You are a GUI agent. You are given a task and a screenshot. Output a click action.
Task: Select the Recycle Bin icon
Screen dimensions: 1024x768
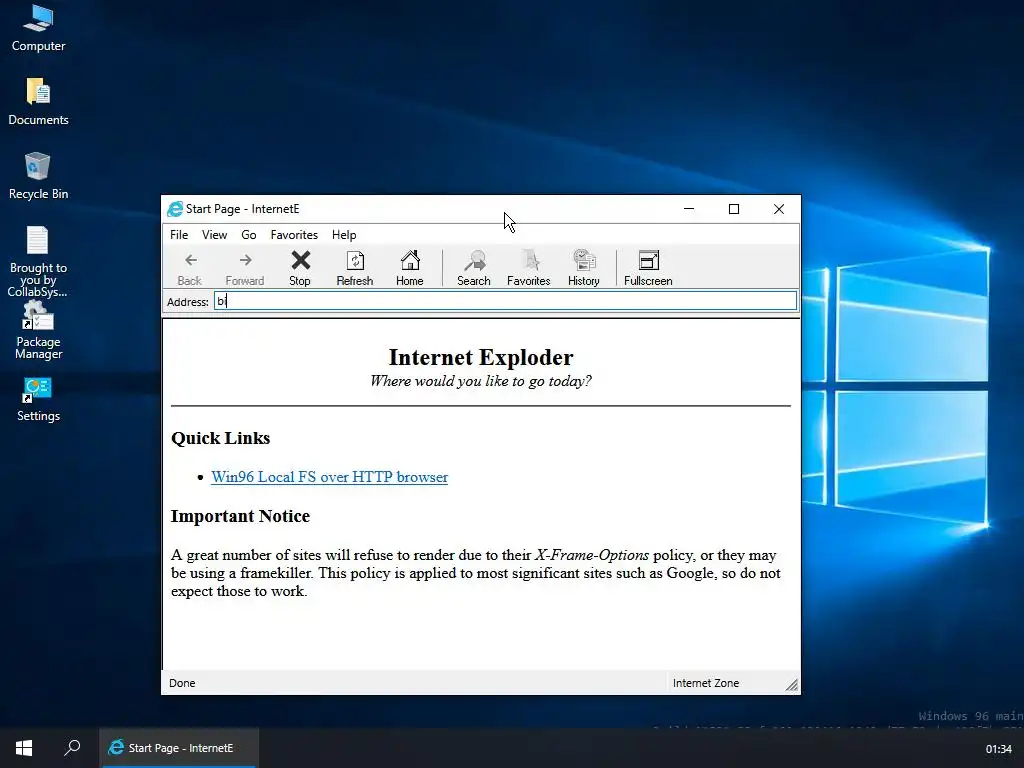(38, 176)
